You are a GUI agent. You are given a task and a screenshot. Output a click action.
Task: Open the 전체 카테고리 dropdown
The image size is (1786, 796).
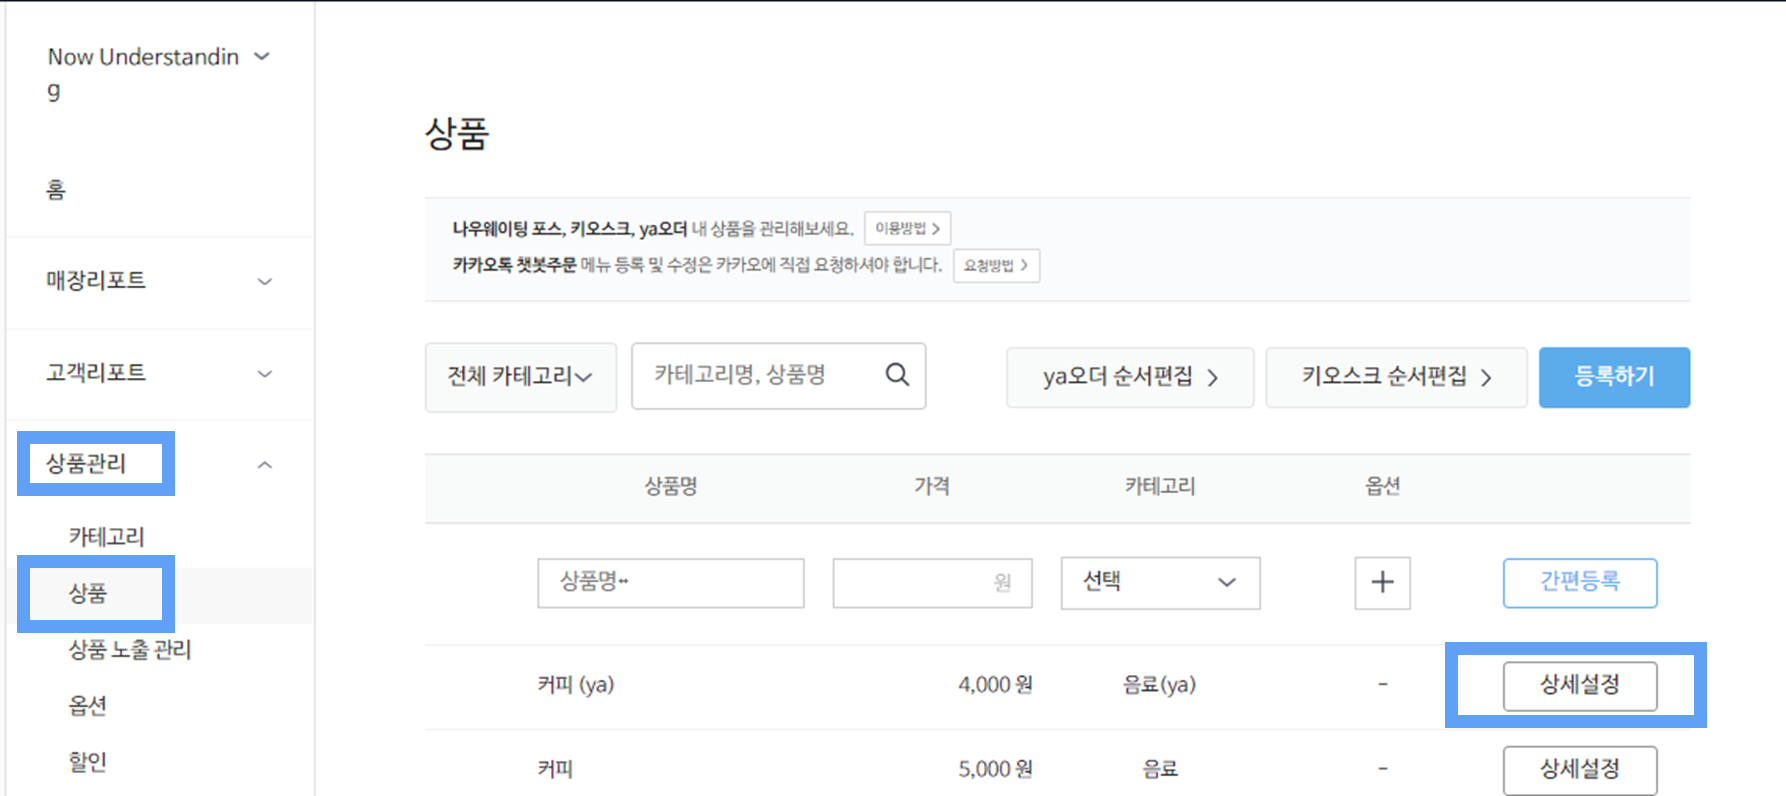coord(520,377)
